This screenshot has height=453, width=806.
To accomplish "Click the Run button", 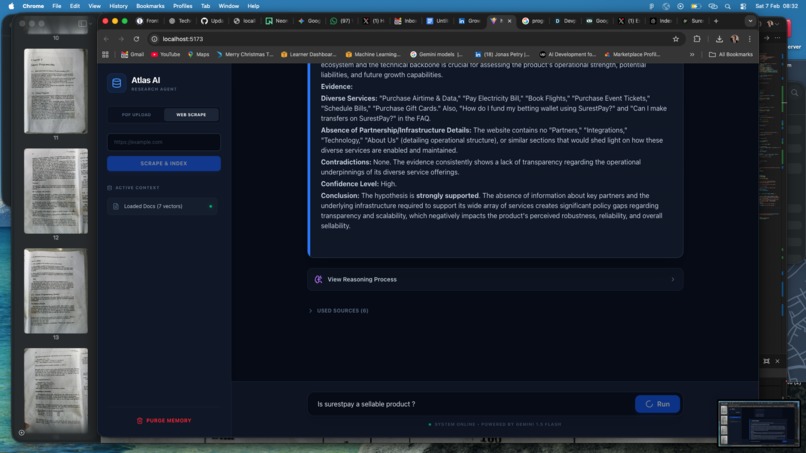I will (657, 404).
